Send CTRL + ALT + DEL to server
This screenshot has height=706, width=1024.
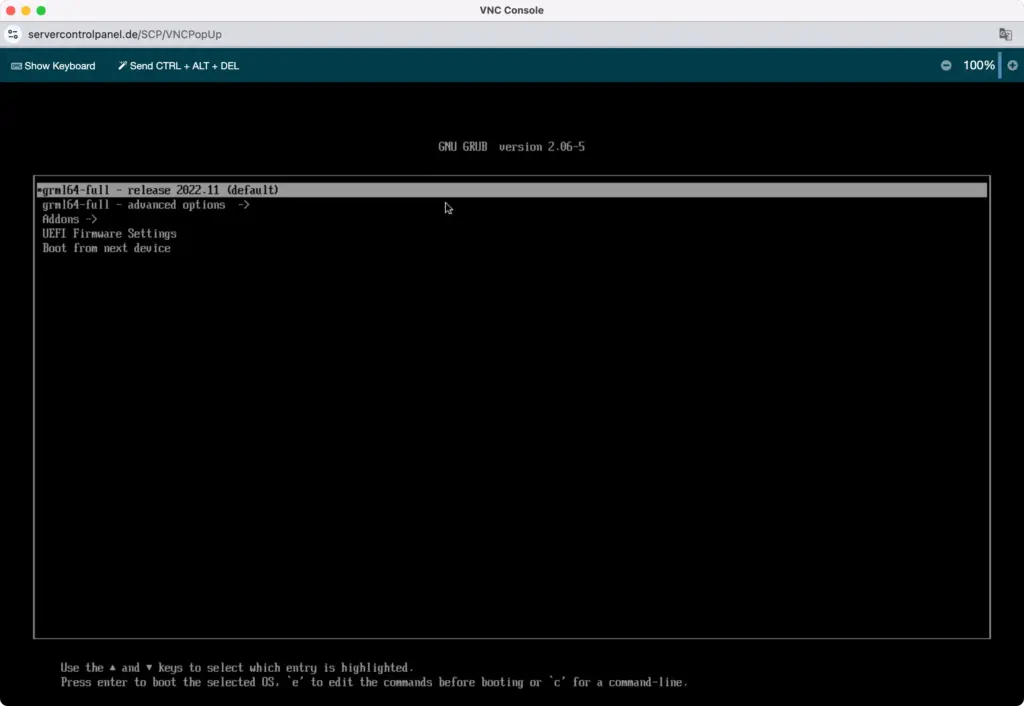(x=178, y=66)
